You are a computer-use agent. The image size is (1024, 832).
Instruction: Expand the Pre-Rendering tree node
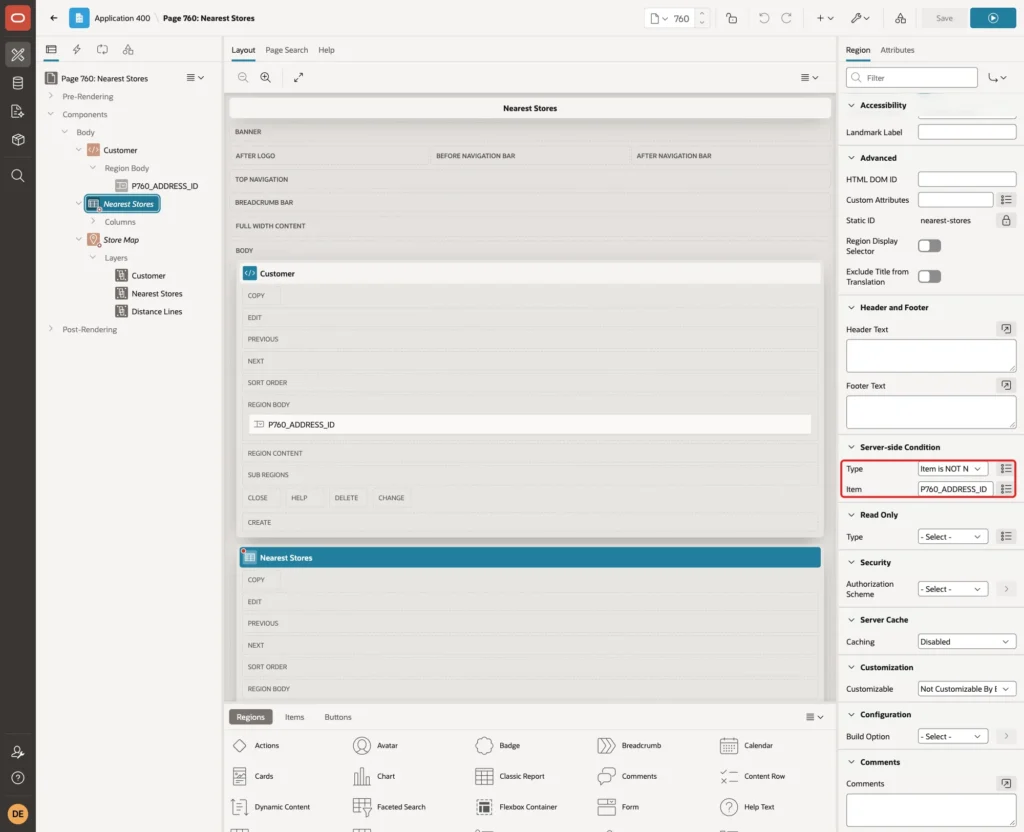[51, 96]
